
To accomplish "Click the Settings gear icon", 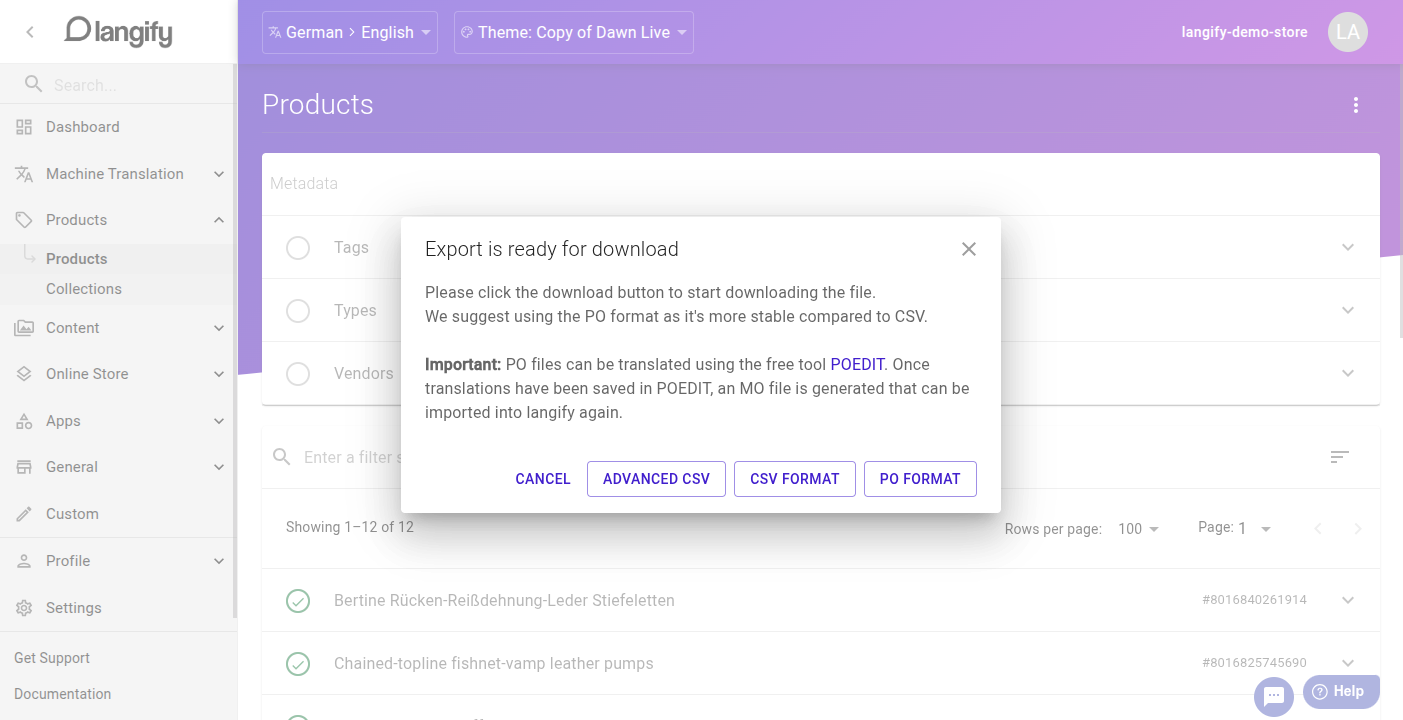I will pyautogui.click(x=24, y=608).
